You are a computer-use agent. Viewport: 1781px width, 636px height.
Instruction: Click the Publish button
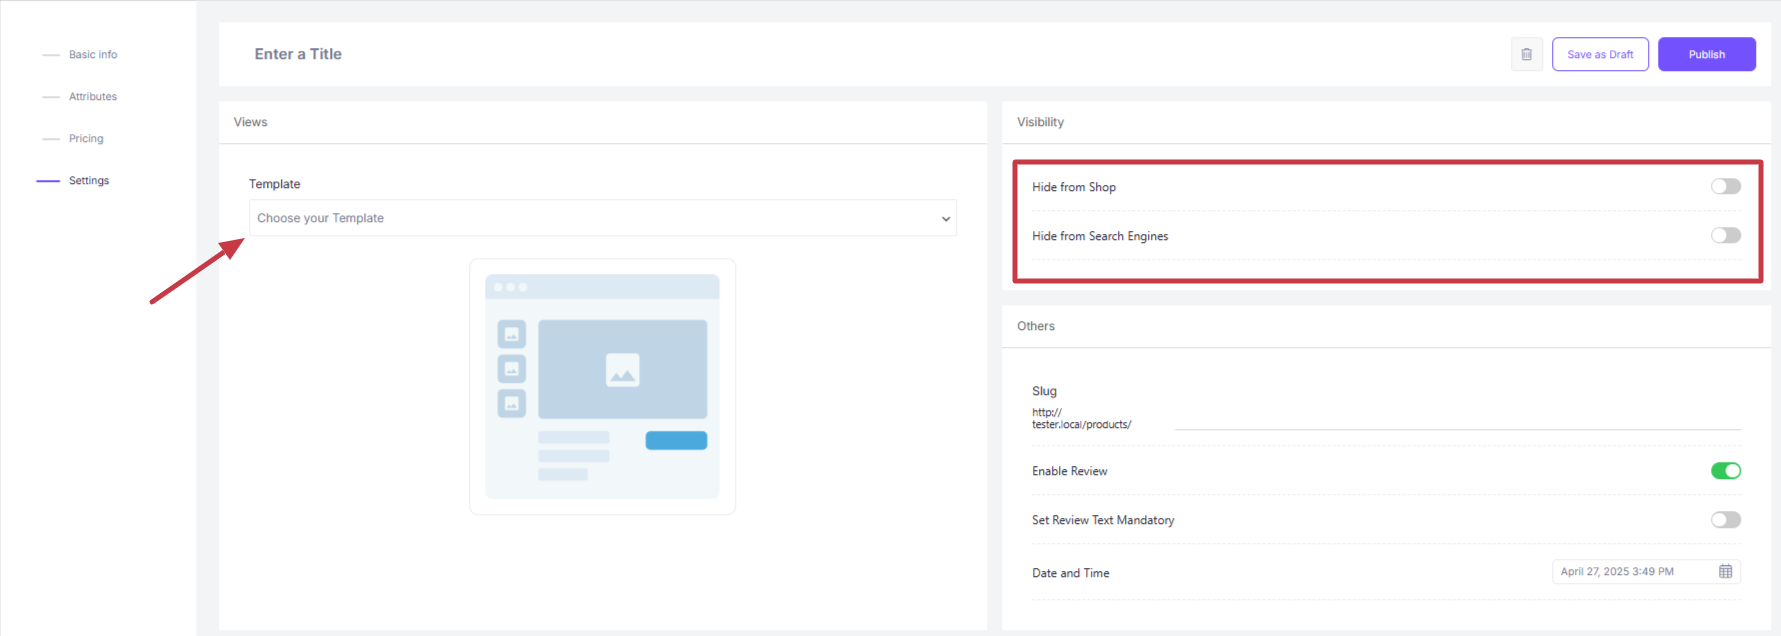click(1706, 54)
